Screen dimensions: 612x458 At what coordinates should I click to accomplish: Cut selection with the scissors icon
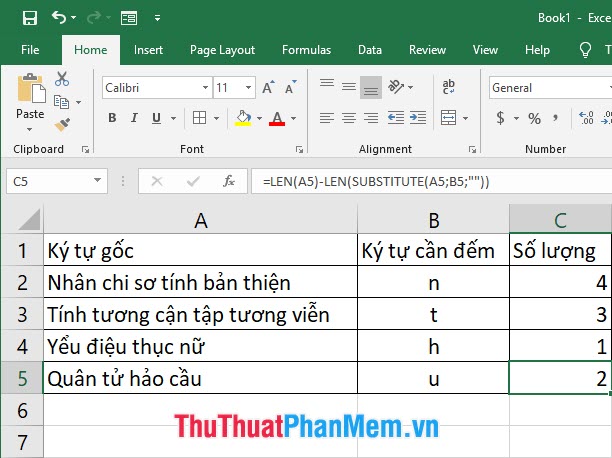62,79
